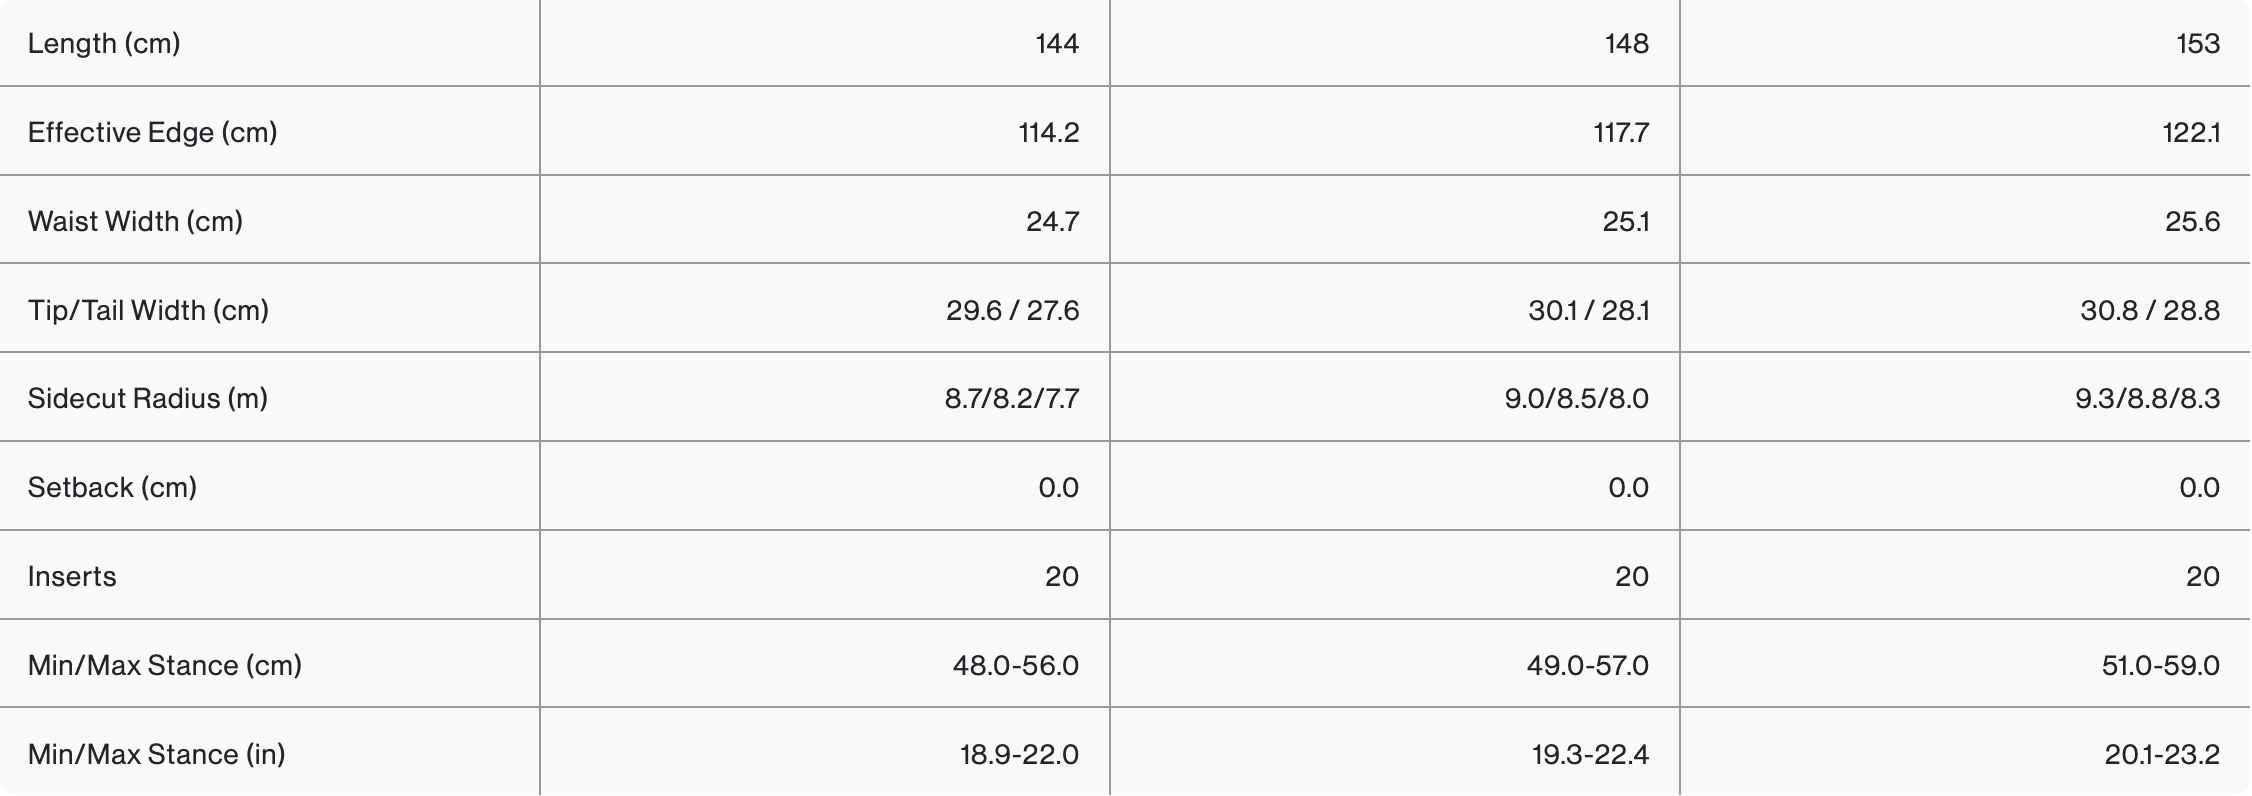Select stance inches value 20.1-23.2
The height and width of the screenshot is (796, 2252).
[x=2162, y=755]
